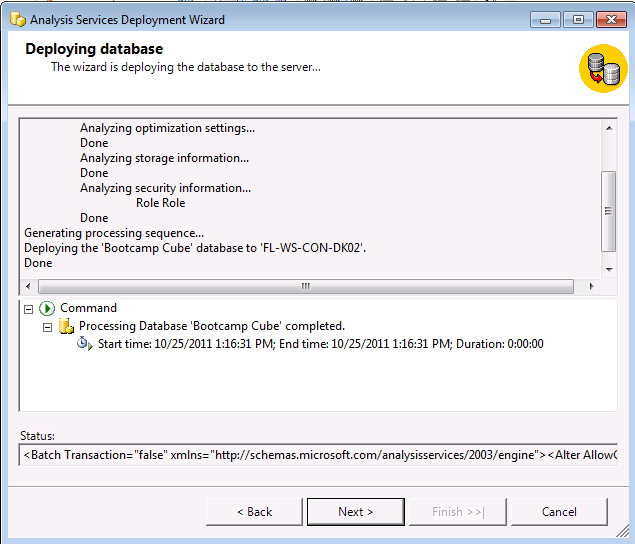Cancel the deployment wizard
635x544 pixels.
tap(559, 512)
